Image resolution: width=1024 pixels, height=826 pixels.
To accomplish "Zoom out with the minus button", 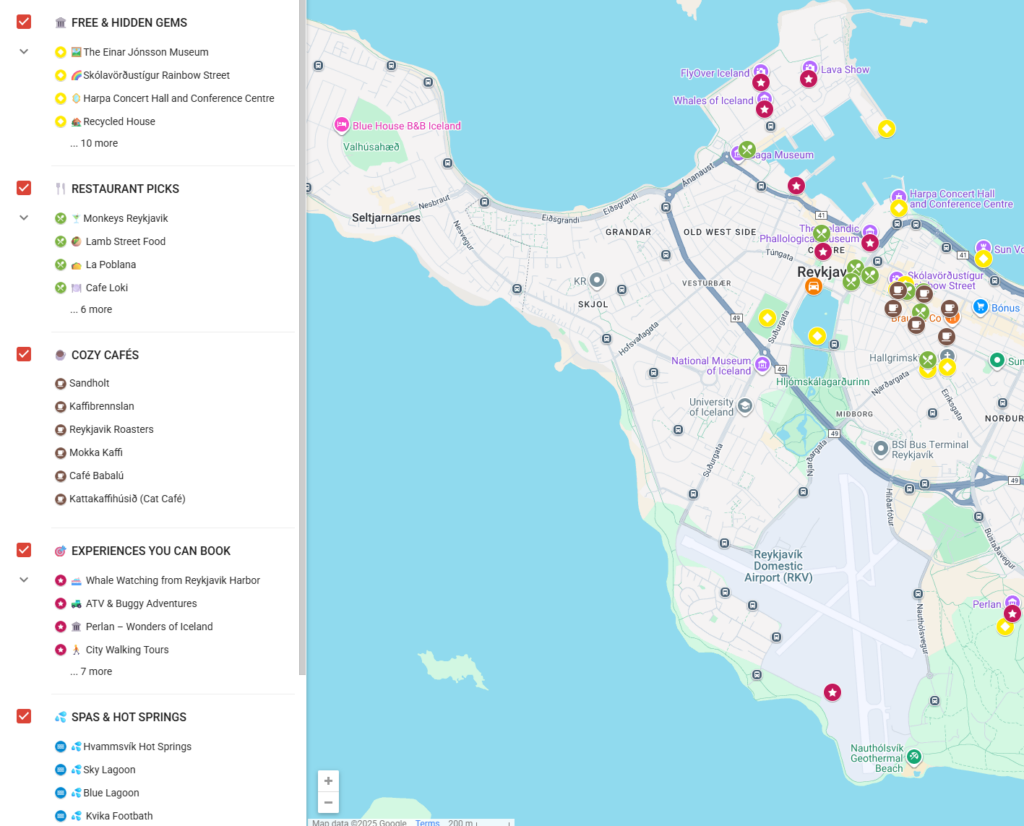I will [328, 802].
